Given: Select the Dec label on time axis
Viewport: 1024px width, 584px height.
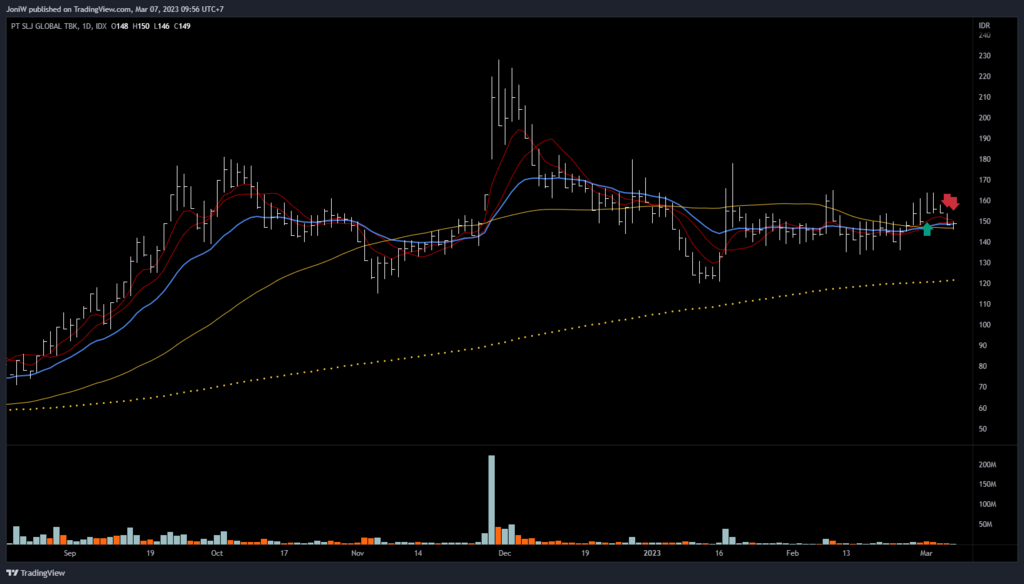Looking at the screenshot, I should tap(504, 551).
